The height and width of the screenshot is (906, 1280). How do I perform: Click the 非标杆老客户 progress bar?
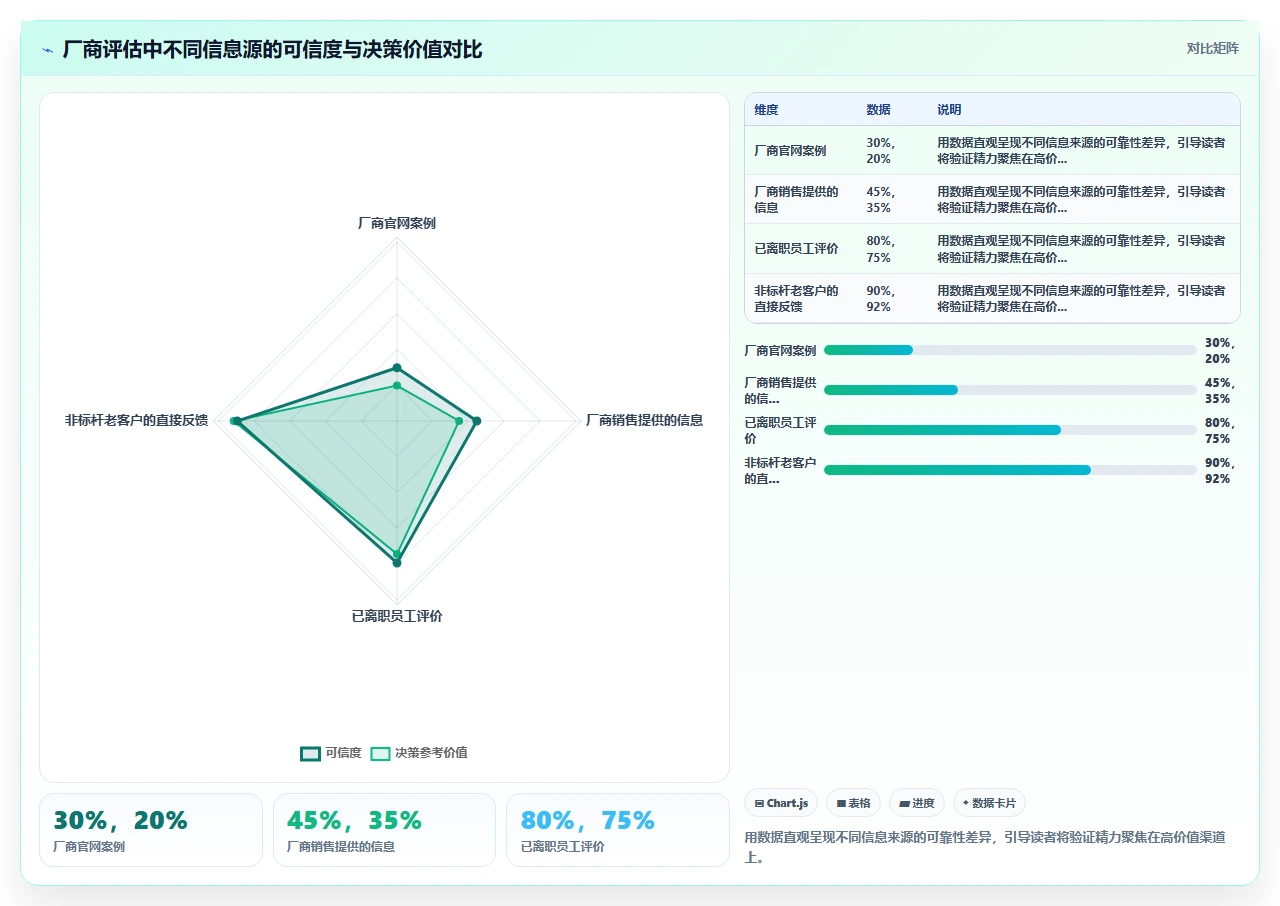1010,470
